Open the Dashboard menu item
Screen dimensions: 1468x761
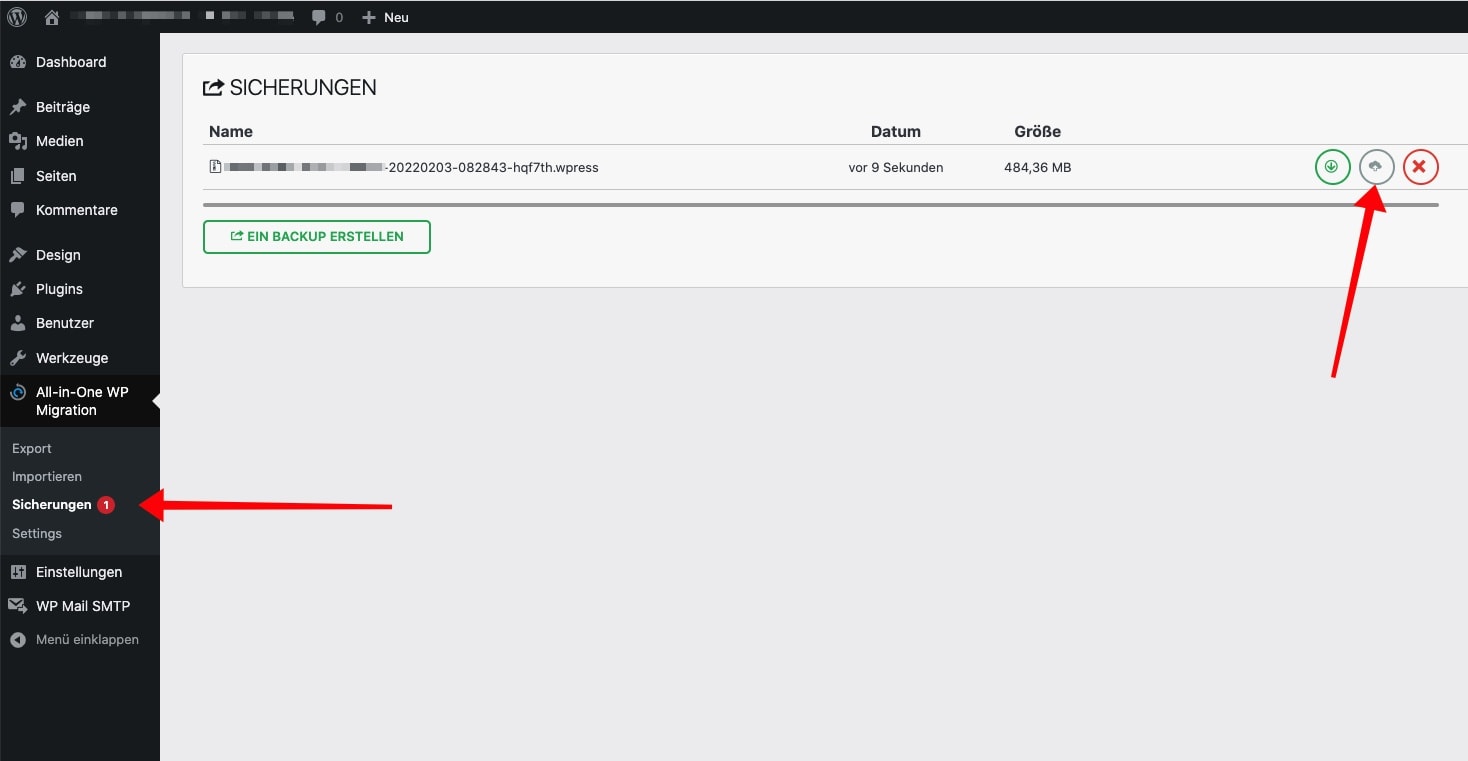click(70, 62)
